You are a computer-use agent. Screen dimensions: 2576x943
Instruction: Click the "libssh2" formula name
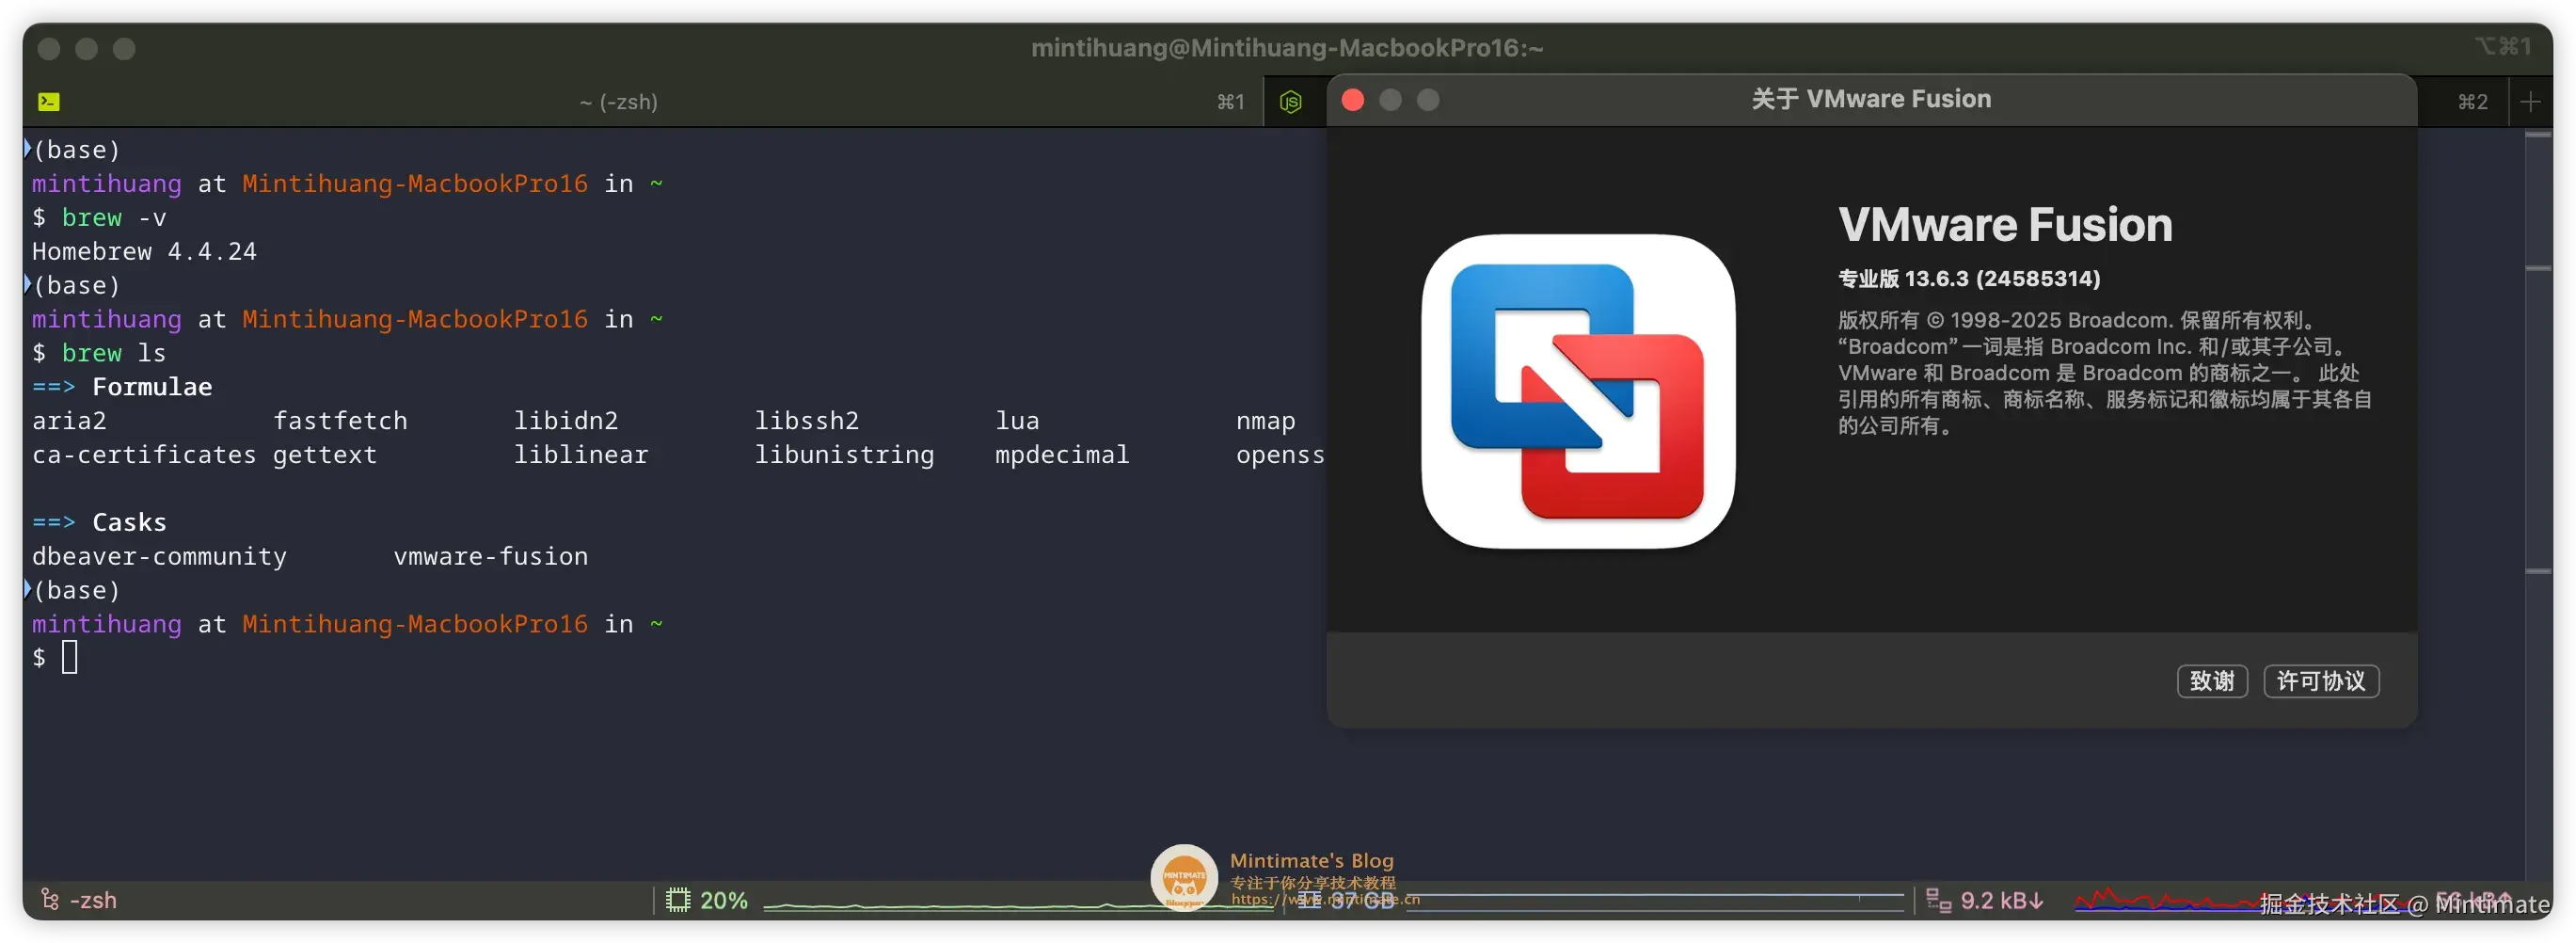click(807, 421)
